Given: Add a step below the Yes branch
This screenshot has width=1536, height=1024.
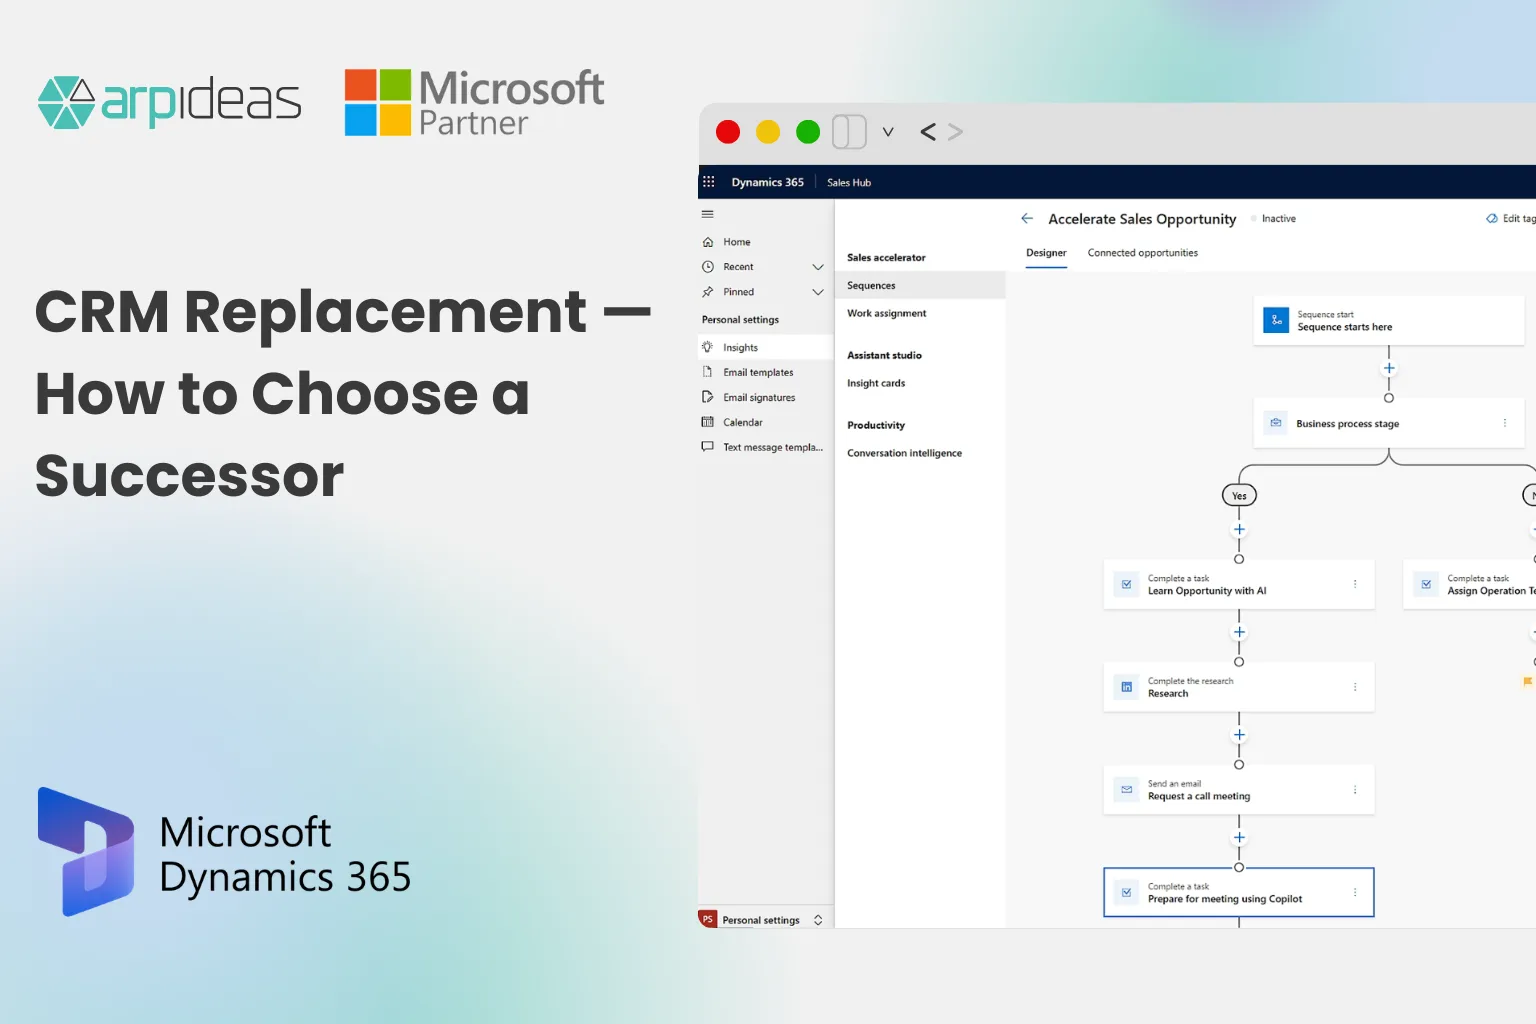Looking at the screenshot, I should (1239, 530).
